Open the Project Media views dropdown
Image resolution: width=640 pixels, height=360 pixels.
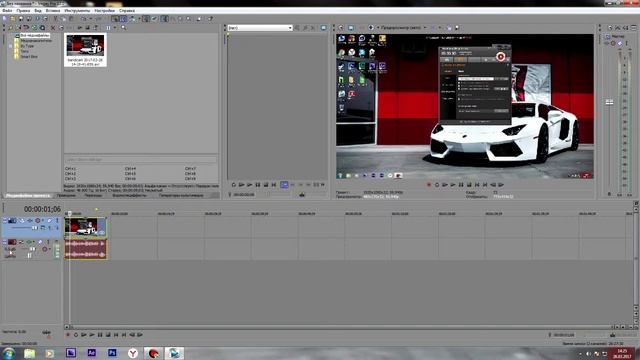tap(115, 28)
